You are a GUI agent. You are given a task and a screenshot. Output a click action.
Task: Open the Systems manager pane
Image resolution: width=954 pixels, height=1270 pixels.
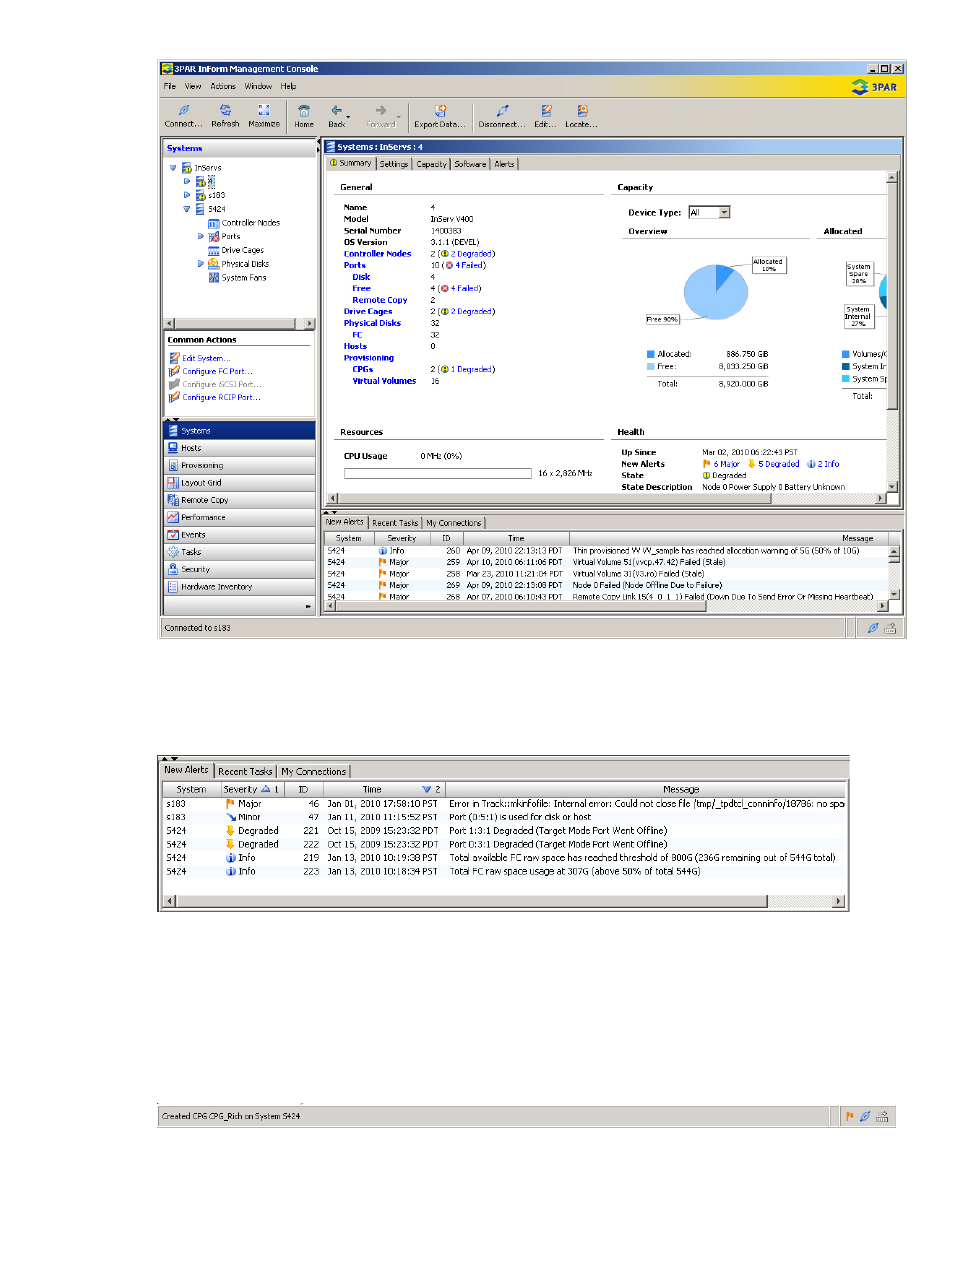(x=239, y=430)
